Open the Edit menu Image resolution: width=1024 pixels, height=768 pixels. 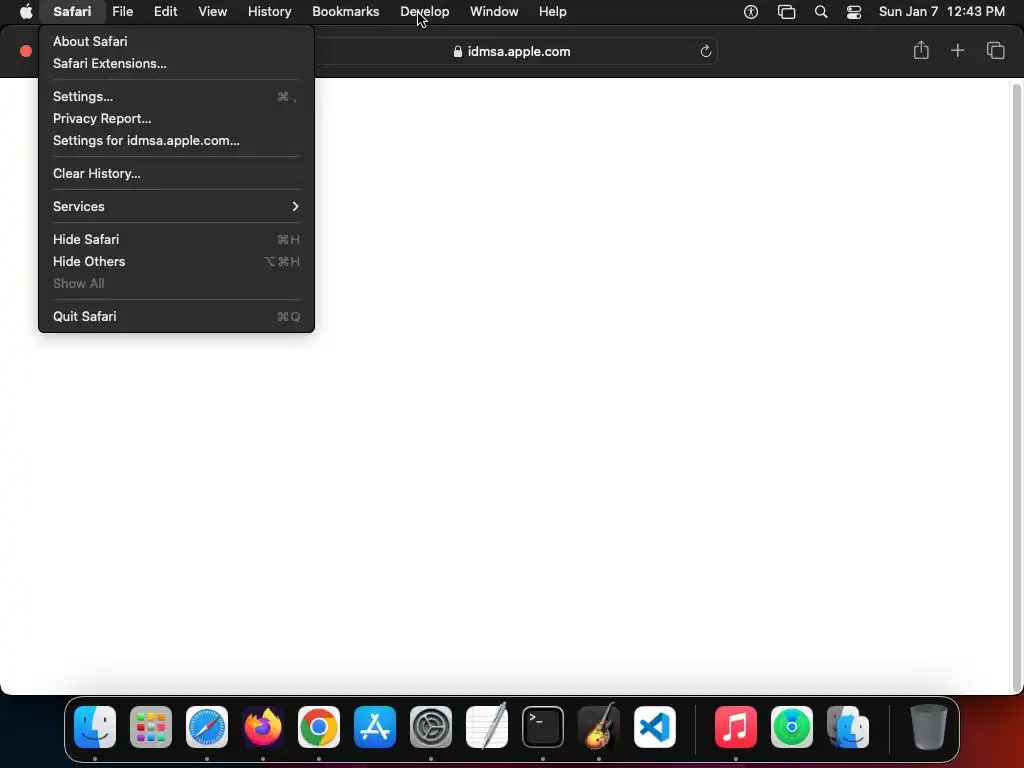pyautogui.click(x=165, y=12)
